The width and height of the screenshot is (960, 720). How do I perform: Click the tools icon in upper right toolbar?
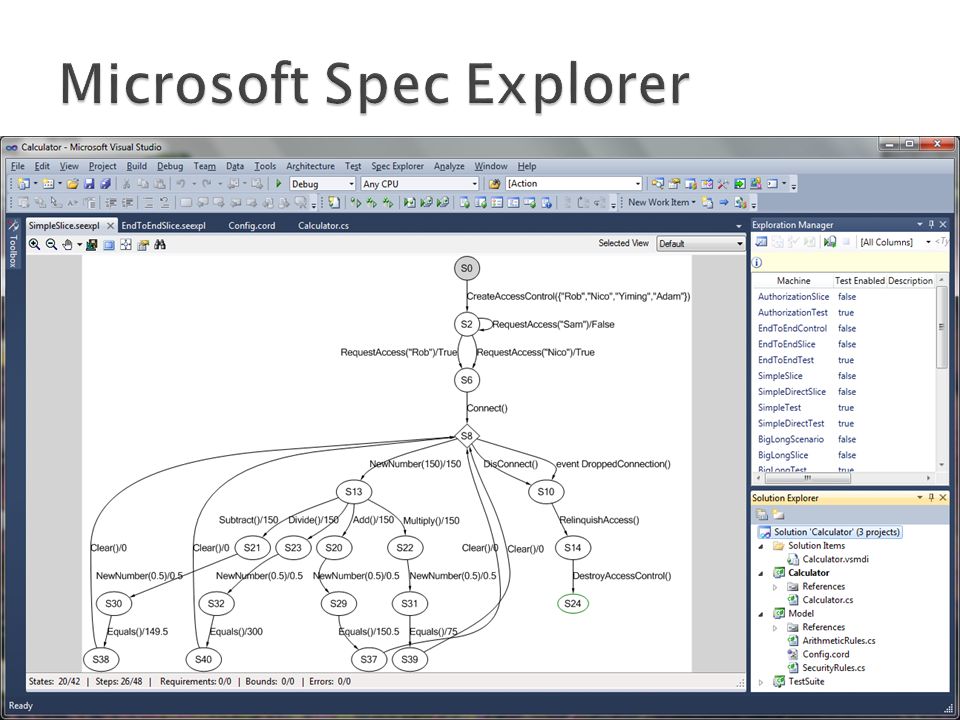[x=723, y=184]
